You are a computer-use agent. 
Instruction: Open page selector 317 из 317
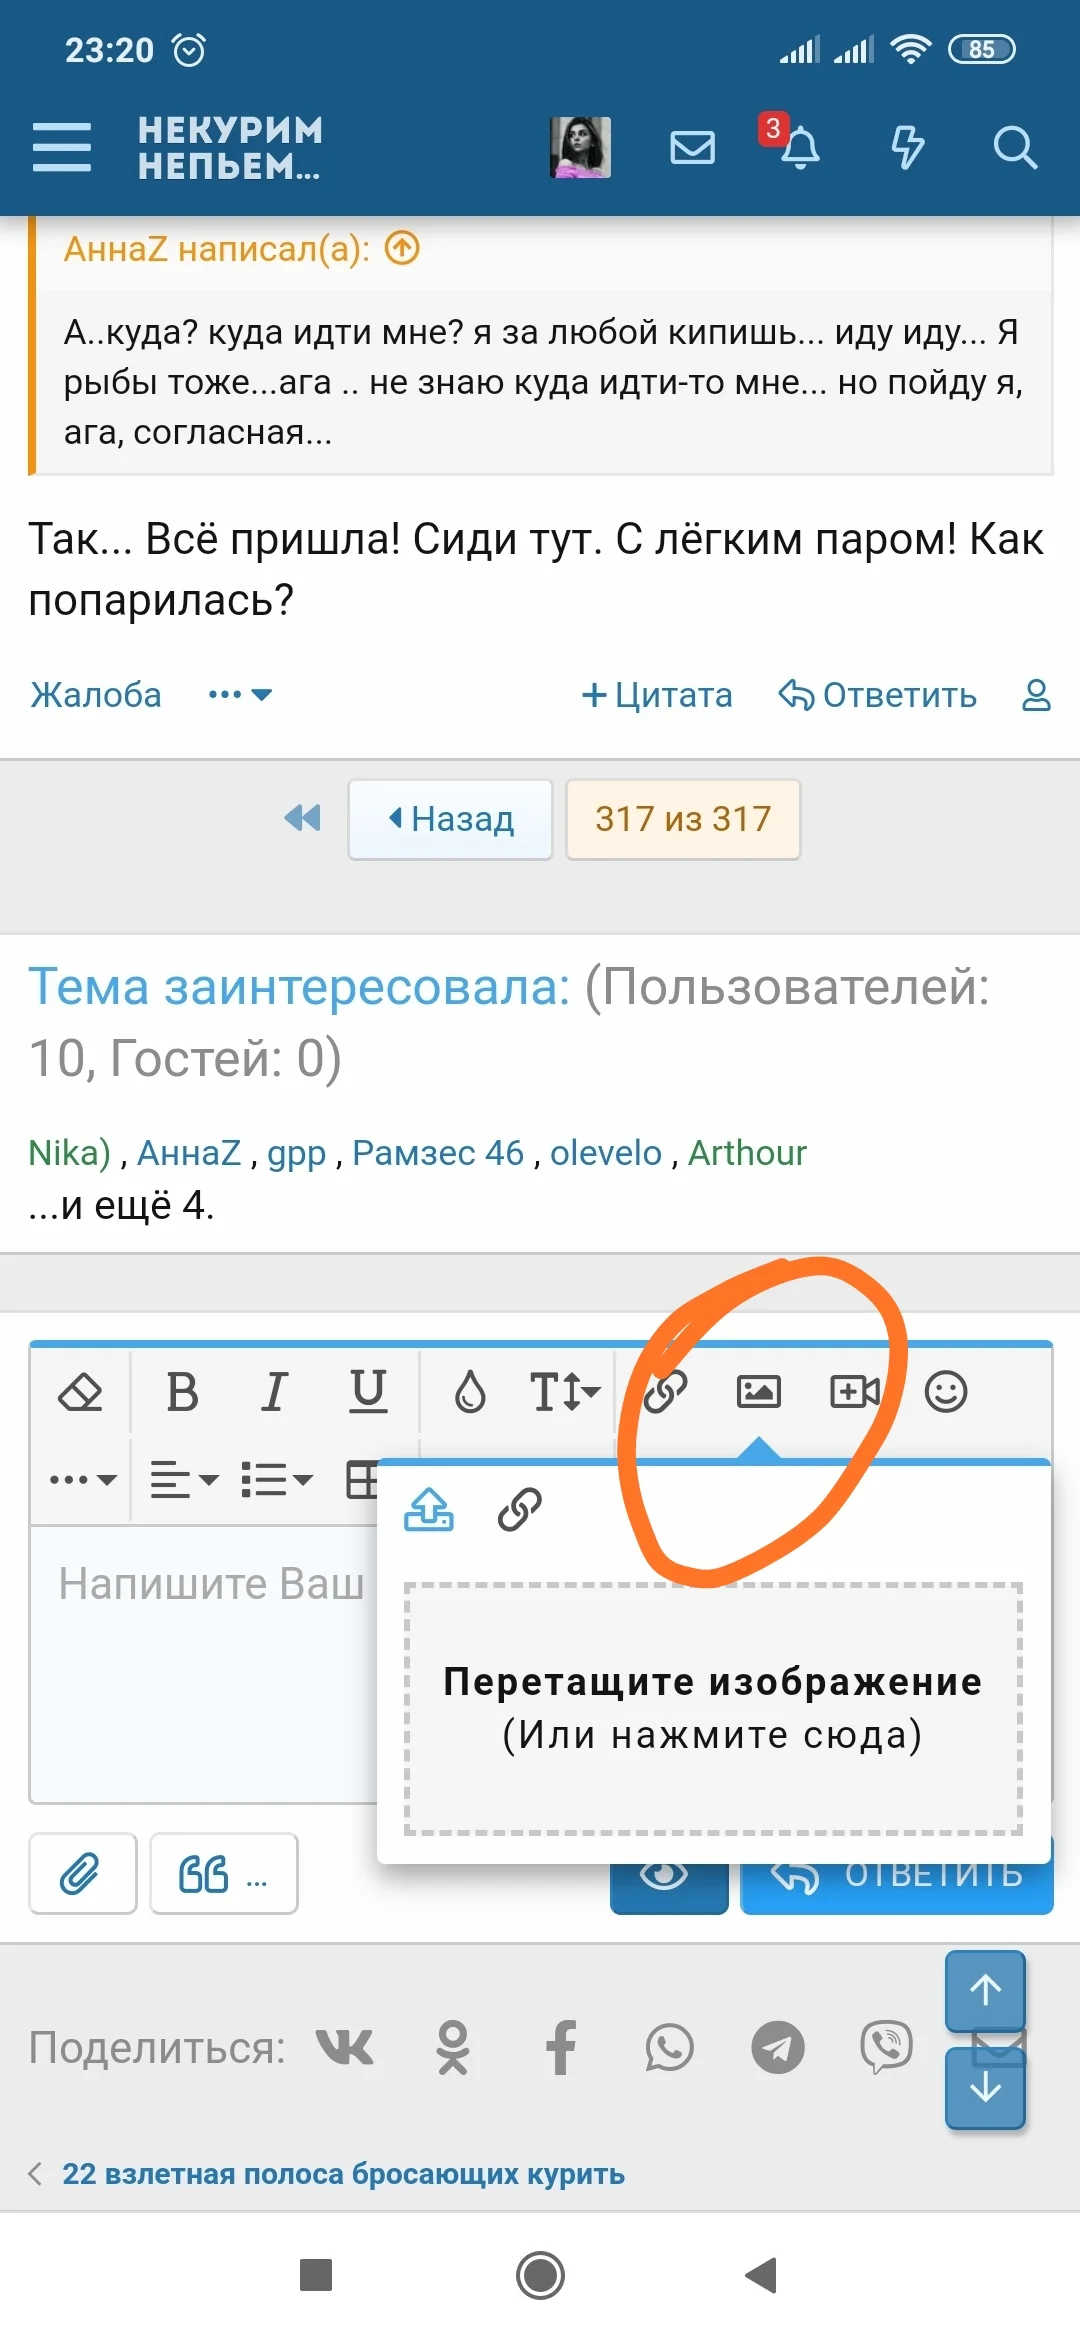point(683,819)
